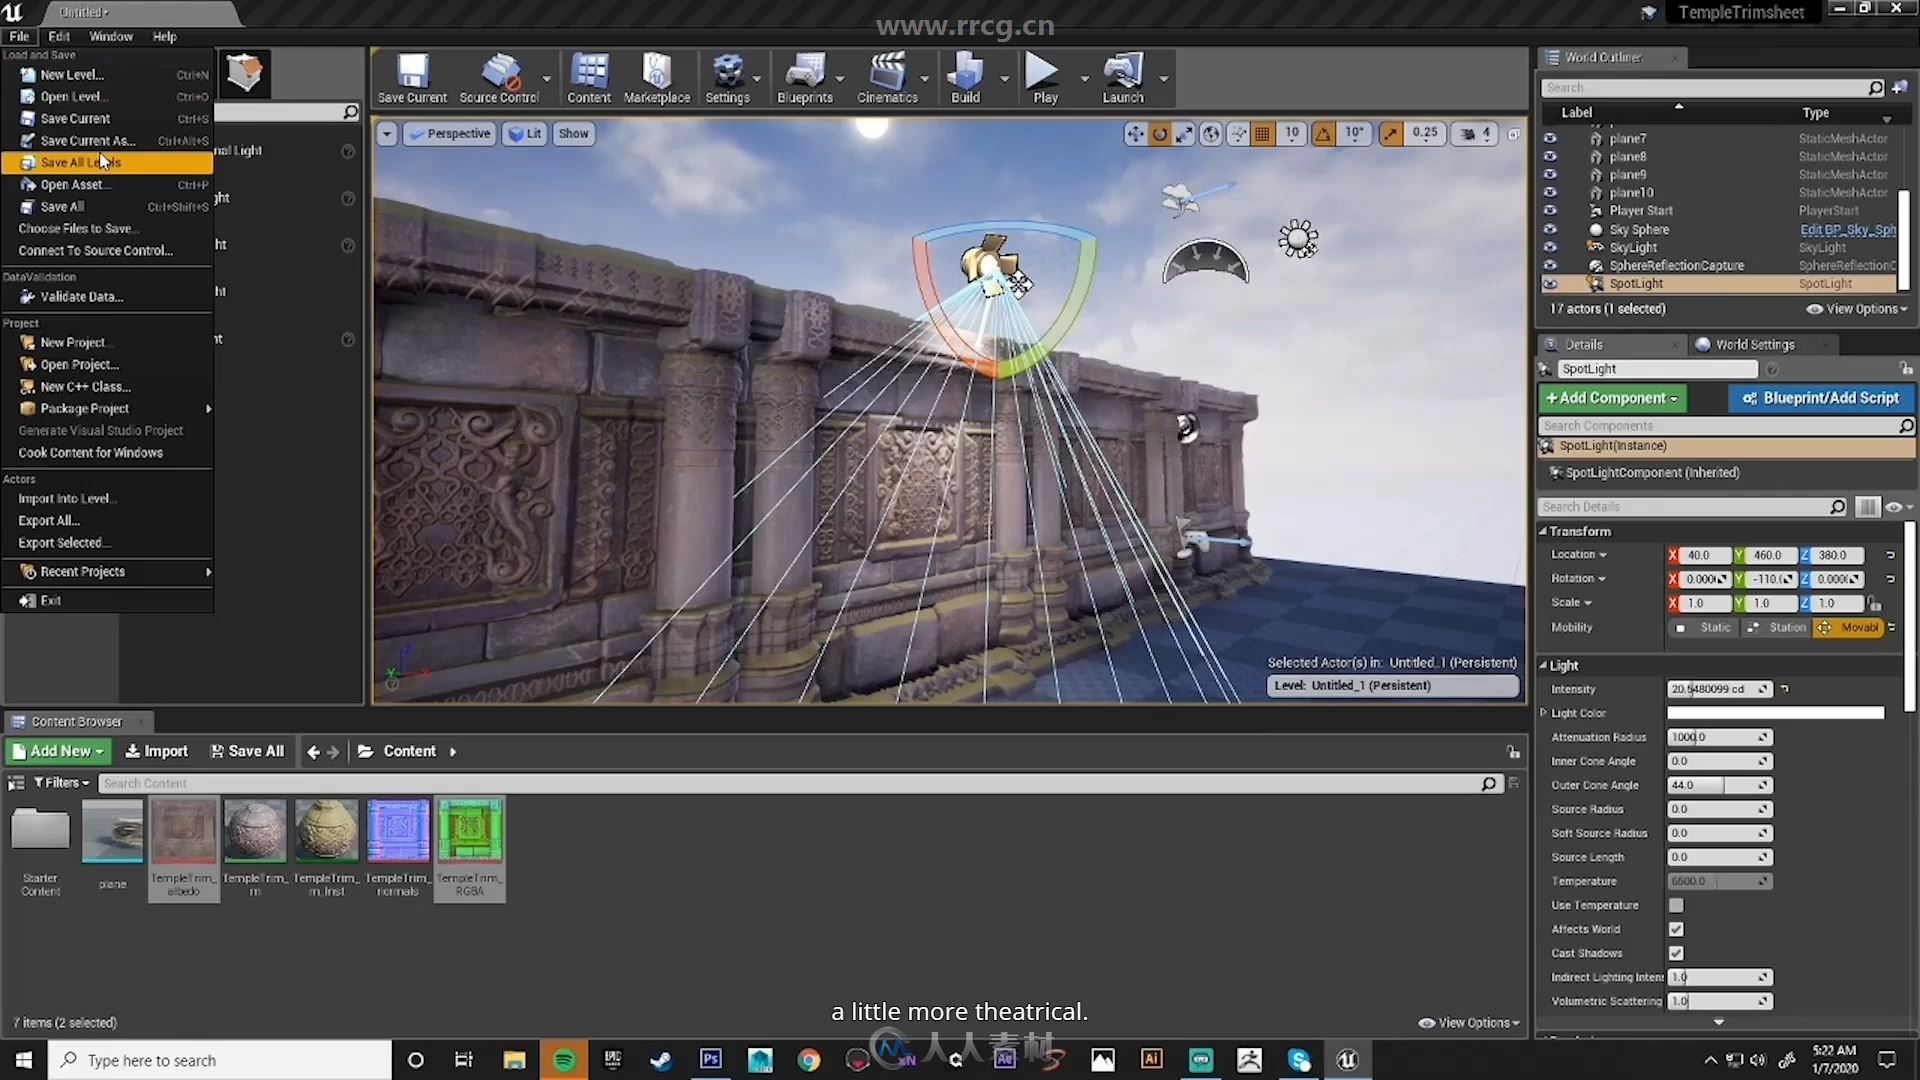Open Cinematics toolbar icon
Viewport: 1920px width, 1080px height.
[x=887, y=78]
